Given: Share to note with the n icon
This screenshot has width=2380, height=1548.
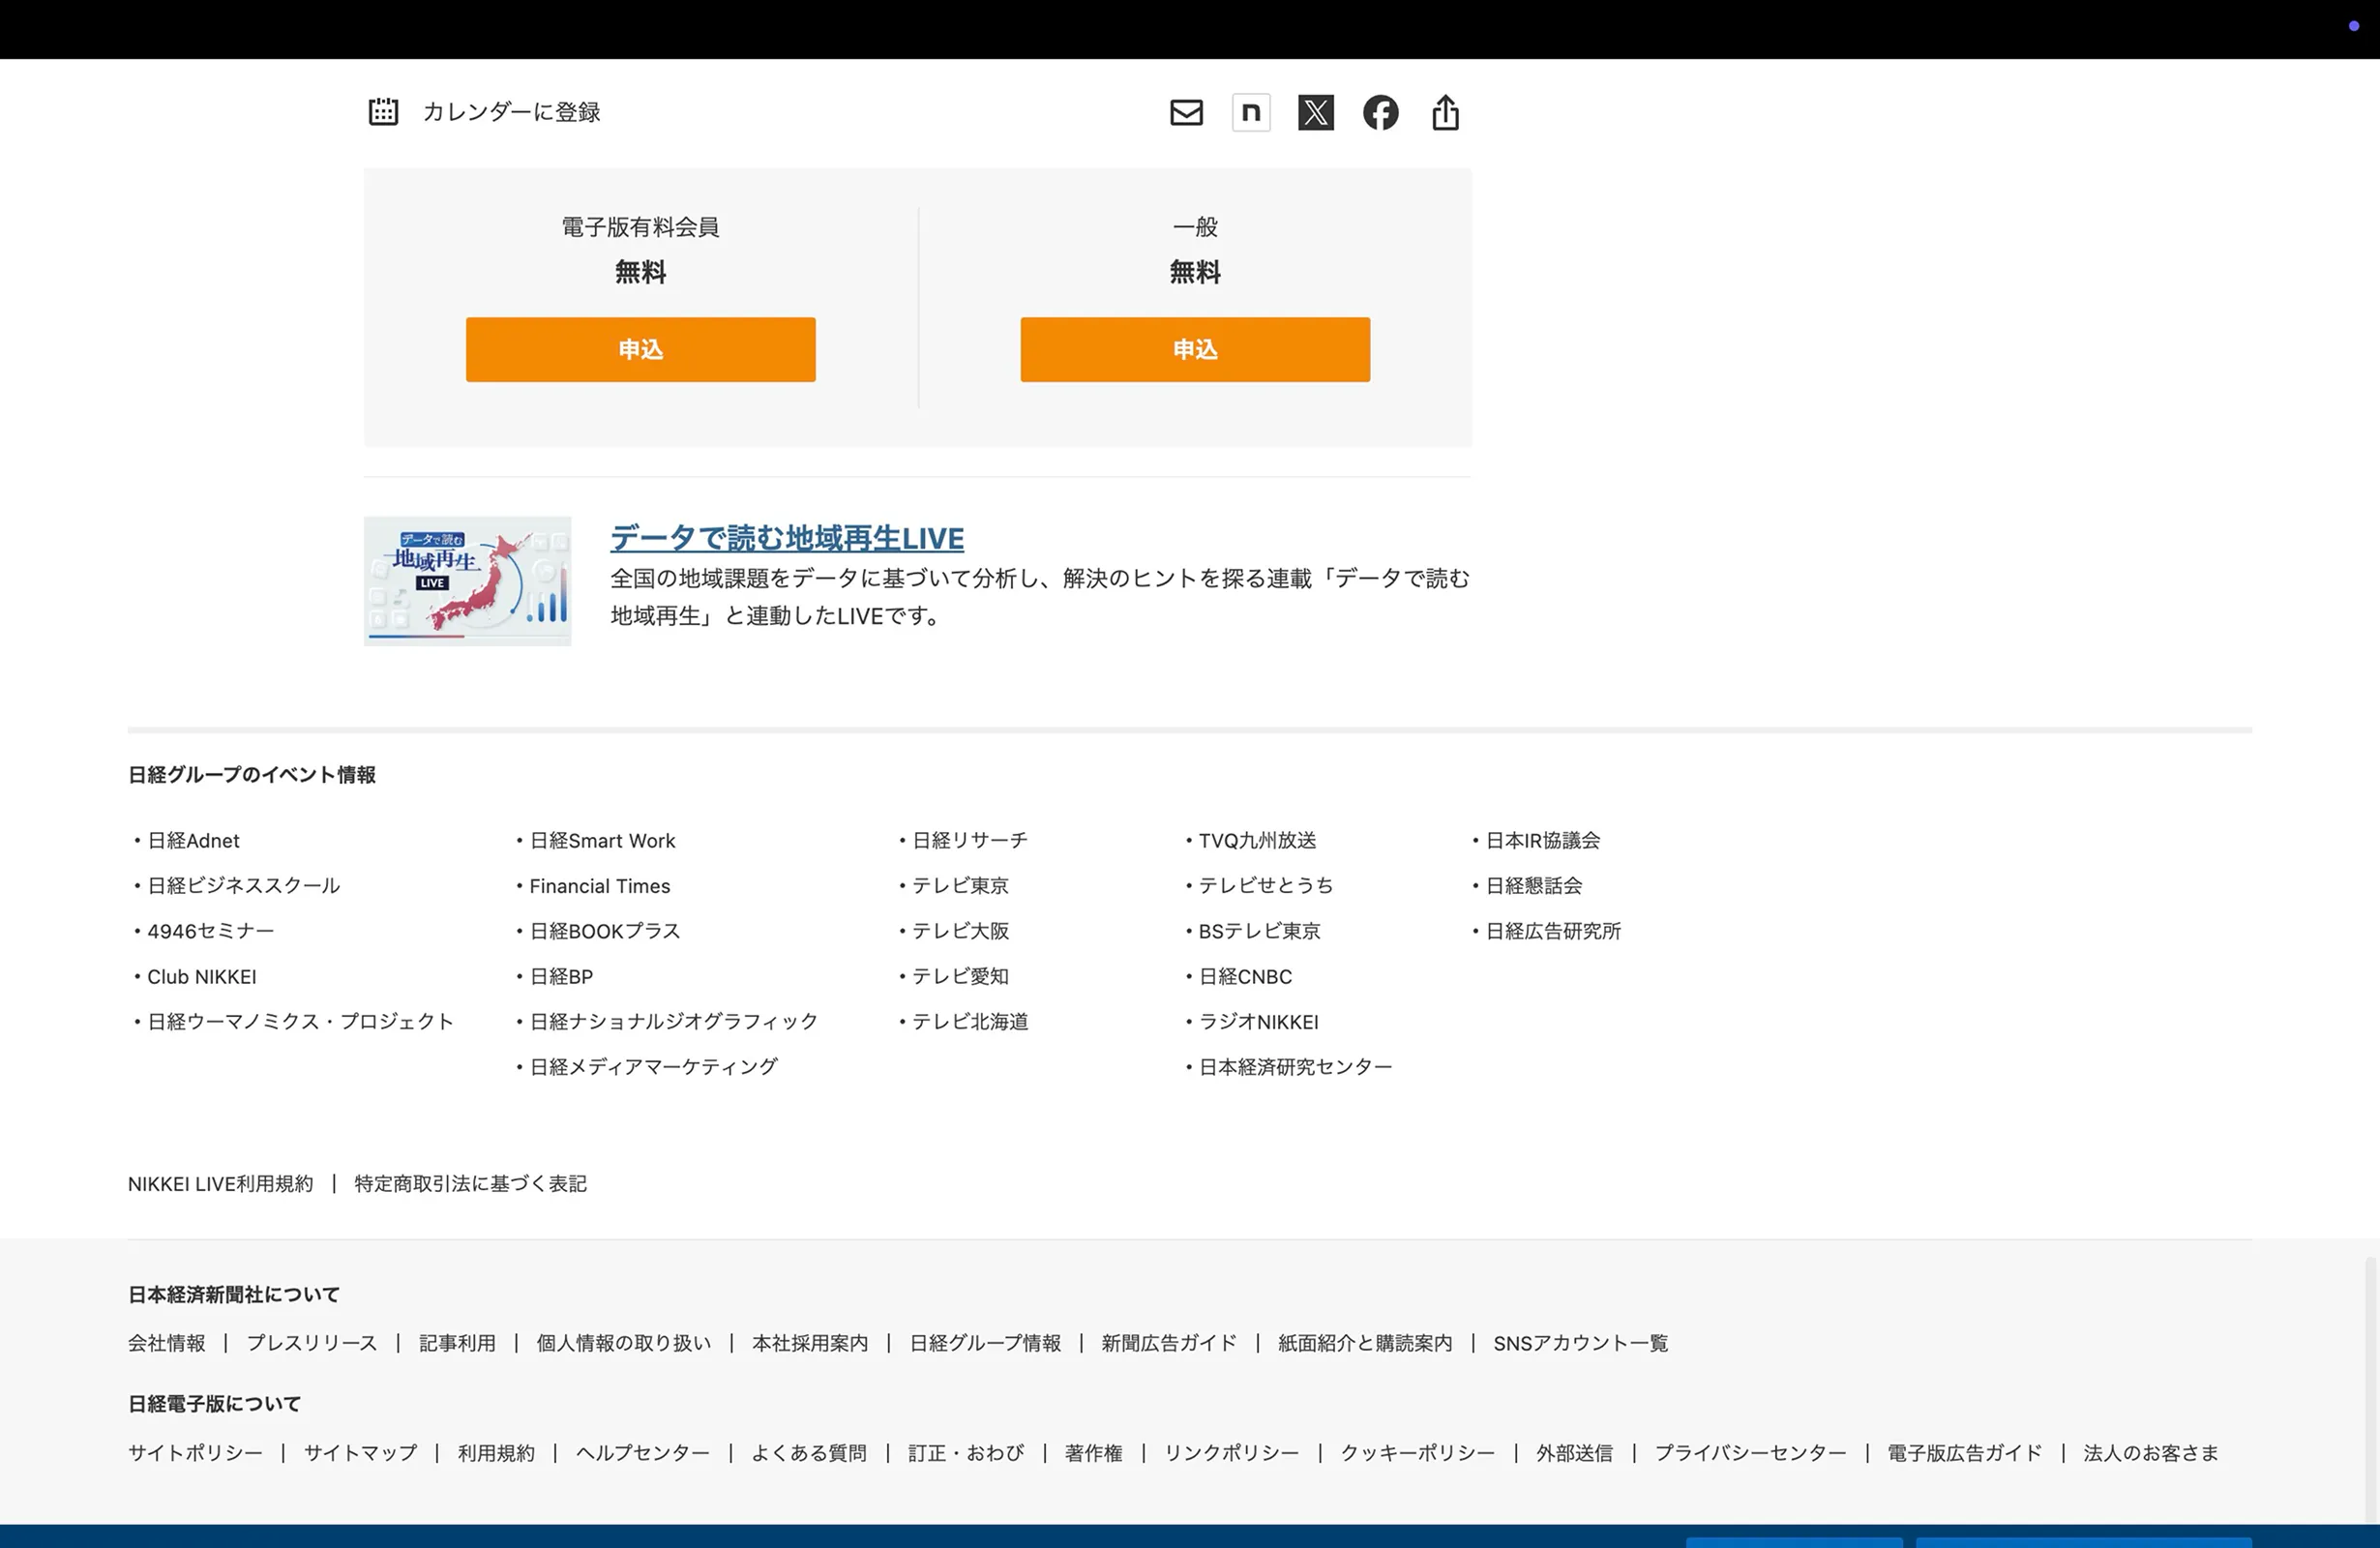Looking at the screenshot, I should 1251,112.
